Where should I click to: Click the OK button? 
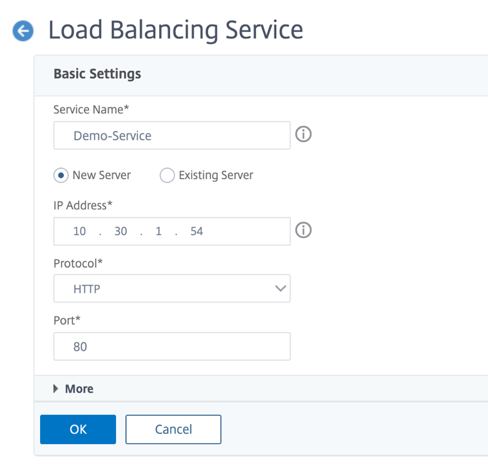click(78, 429)
